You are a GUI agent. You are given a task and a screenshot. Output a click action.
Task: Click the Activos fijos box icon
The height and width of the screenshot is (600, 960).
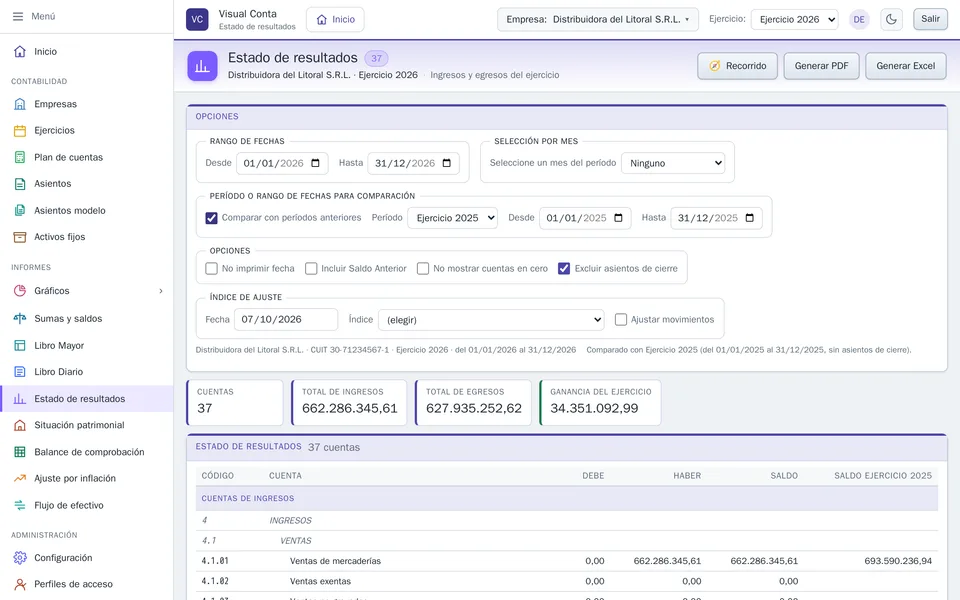pyautogui.click(x=20, y=237)
